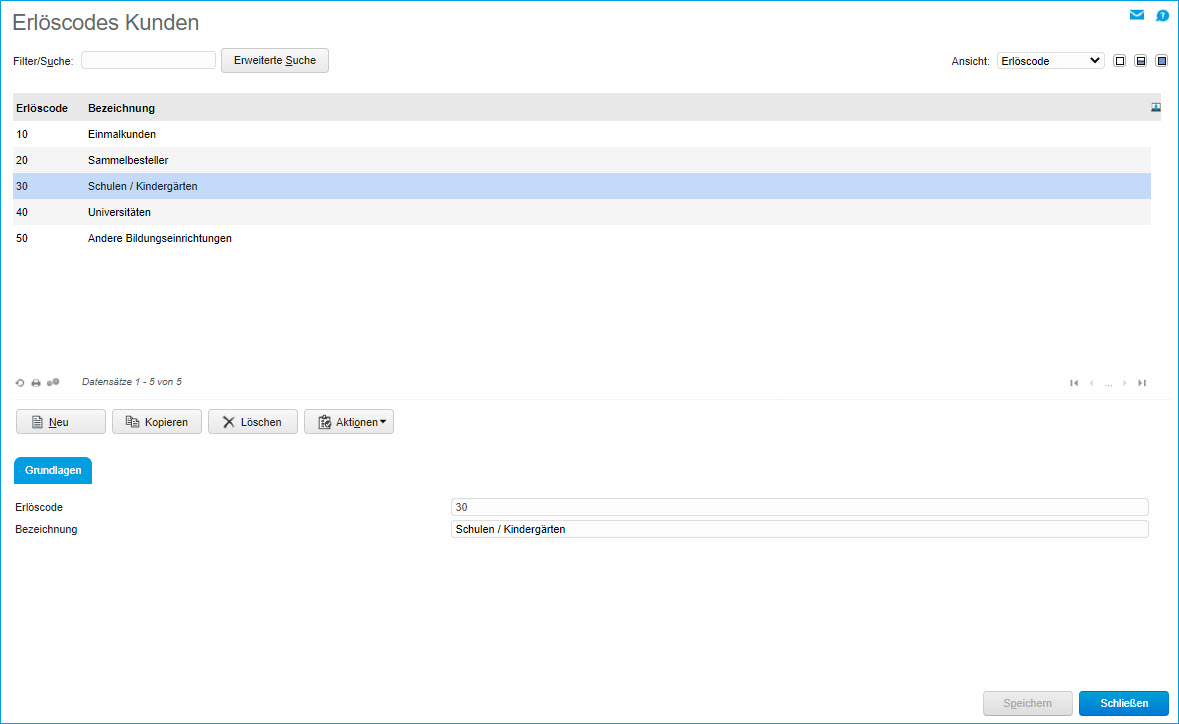Screen dimensions: 1179x724
Task: Click the Bezeichnung field with Schulen / Kindergärten
Action: (800, 529)
